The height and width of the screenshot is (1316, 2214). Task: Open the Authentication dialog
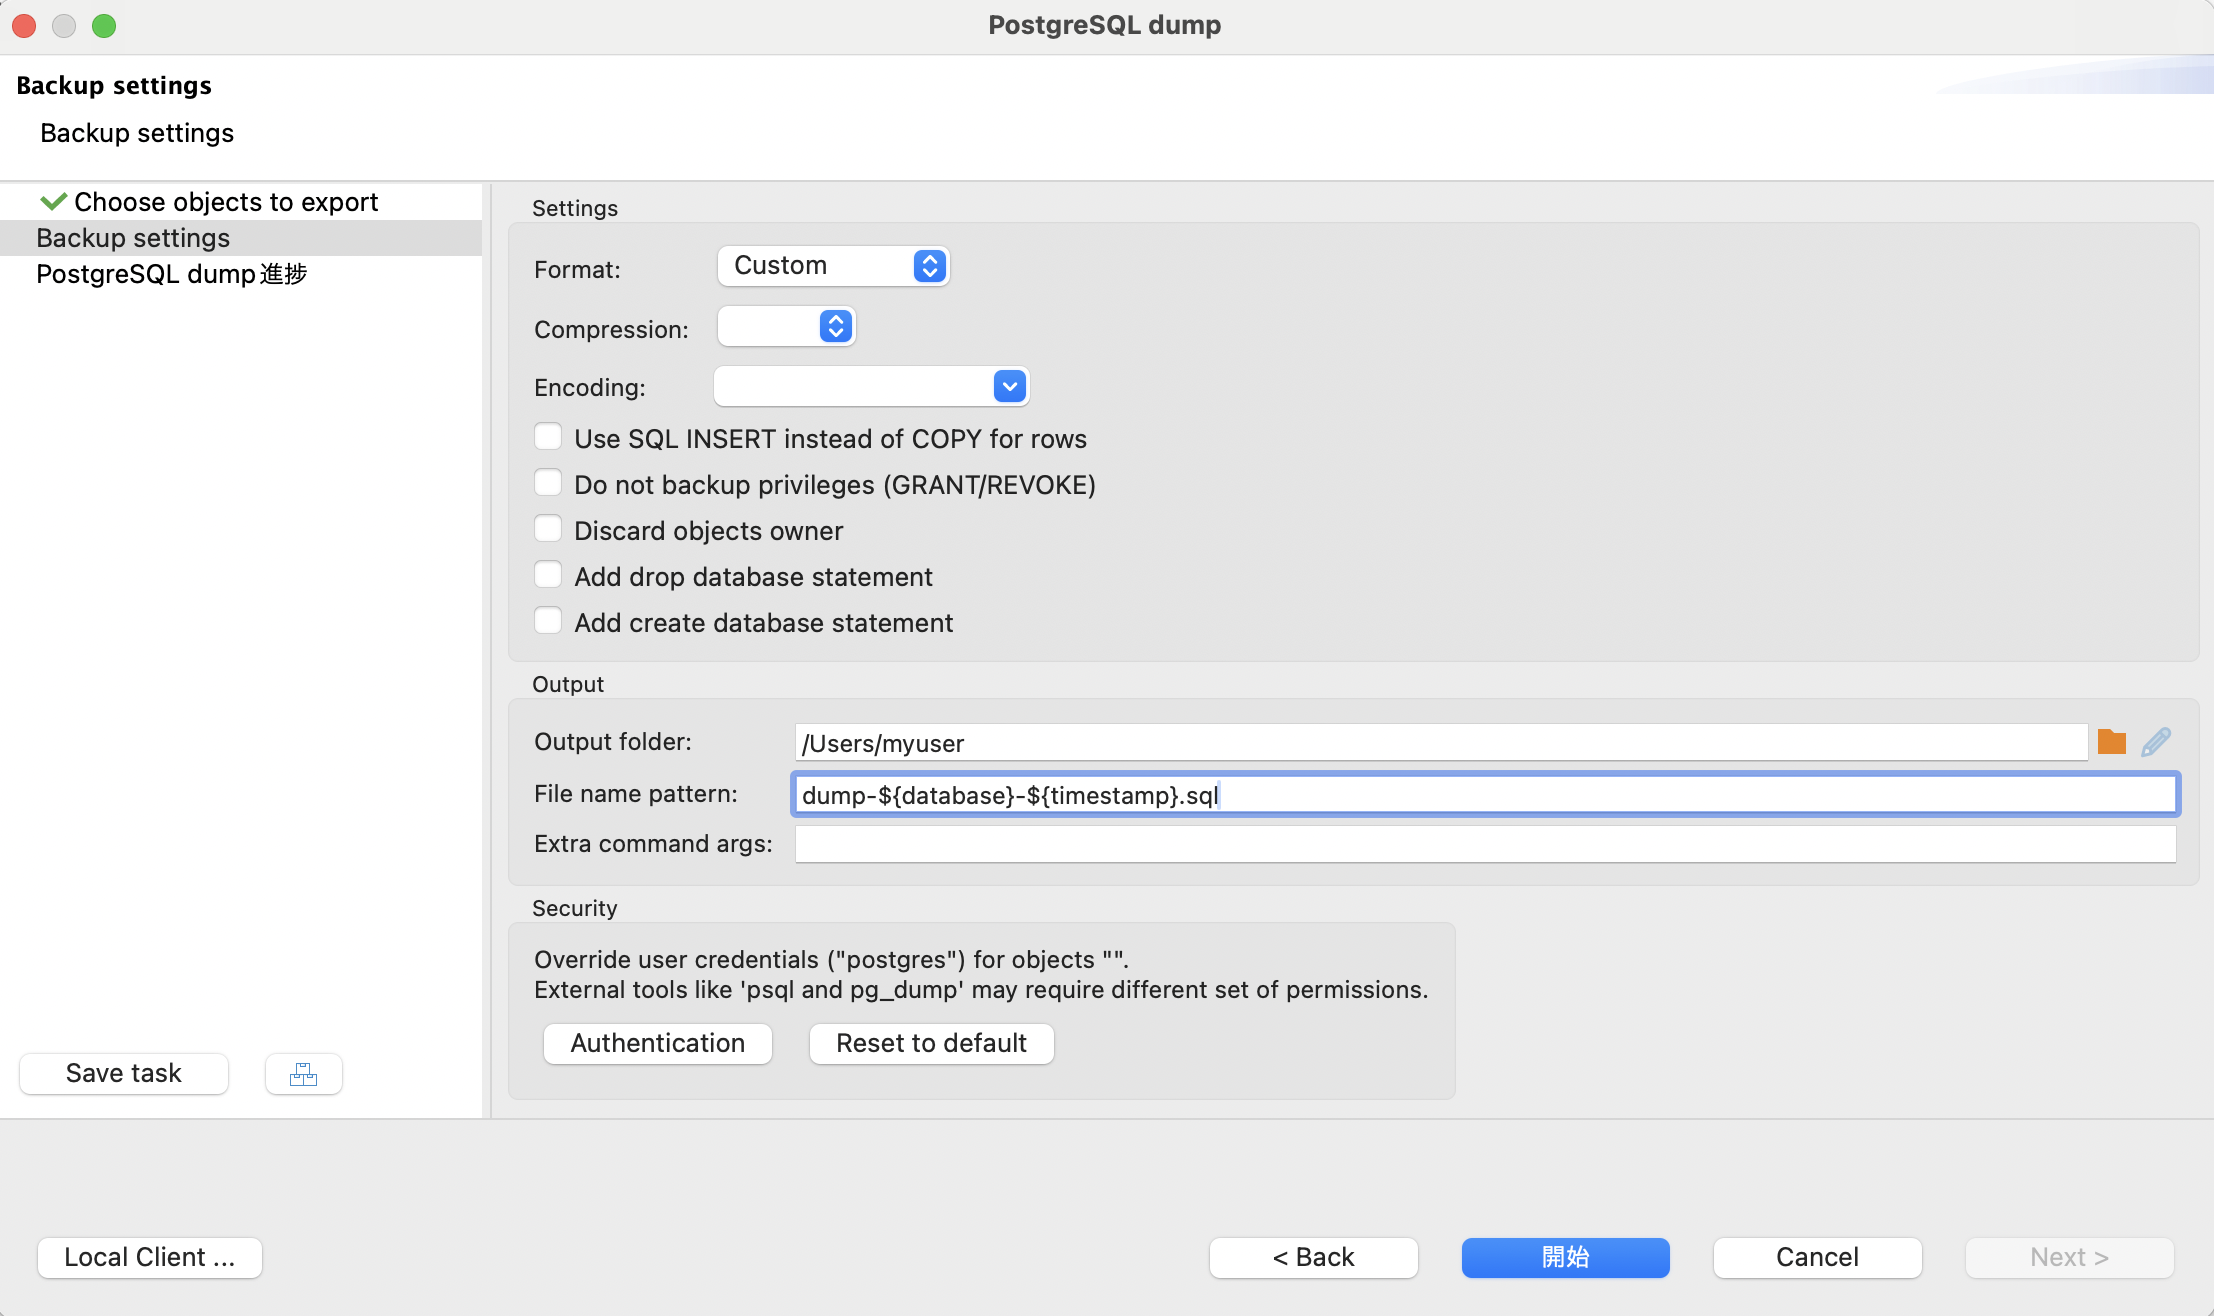point(656,1043)
